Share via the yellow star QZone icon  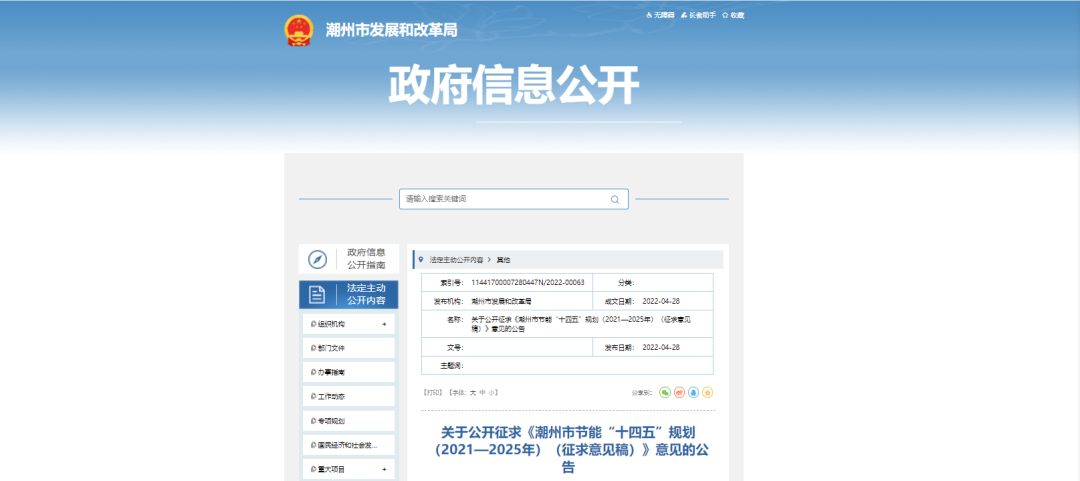click(x=707, y=392)
